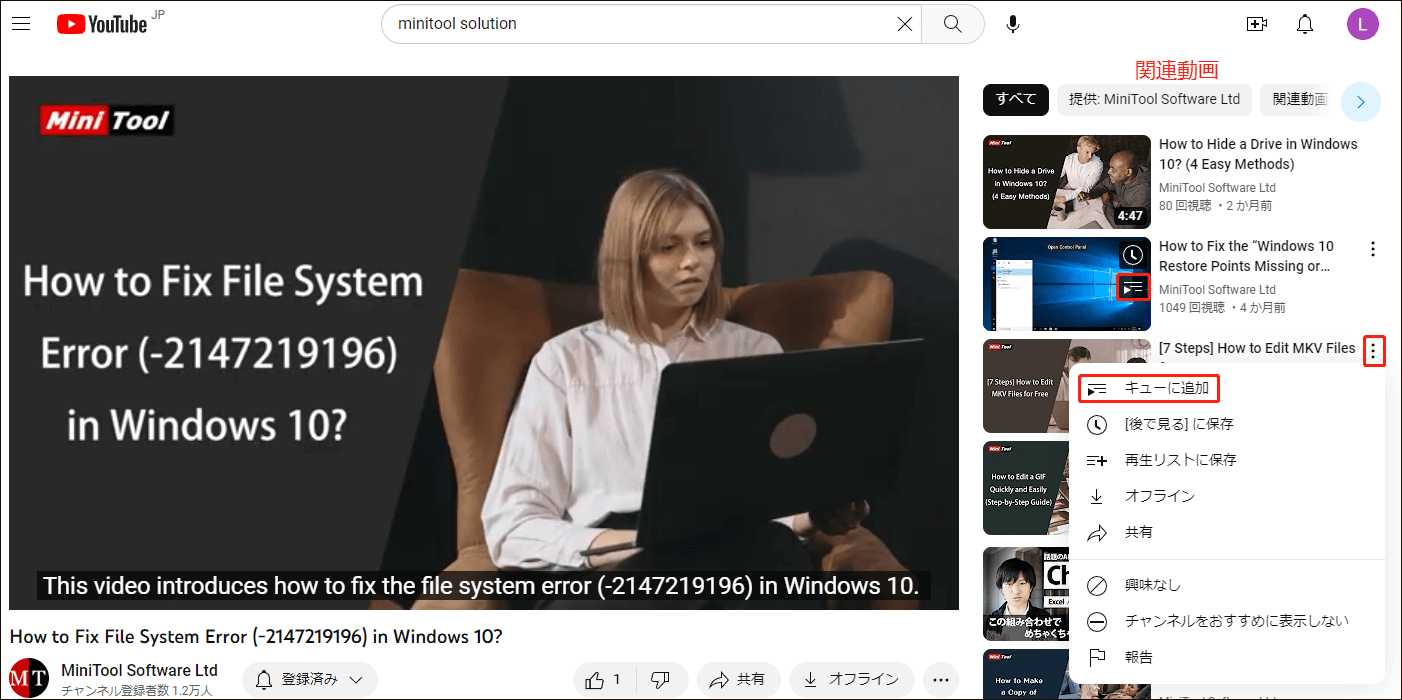The width and height of the screenshot is (1402, 700).
Task: Choose チャンネルをおすすめに表示しない option
Action: pos(1227,621)
